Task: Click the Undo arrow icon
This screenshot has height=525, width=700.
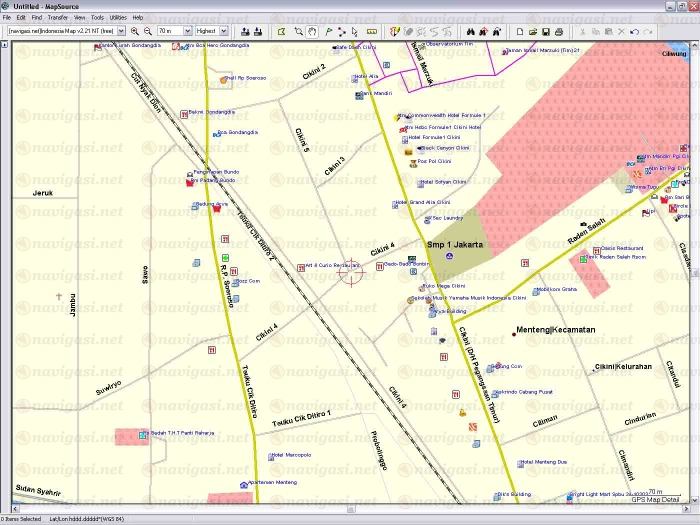Action: coord(635,31)
